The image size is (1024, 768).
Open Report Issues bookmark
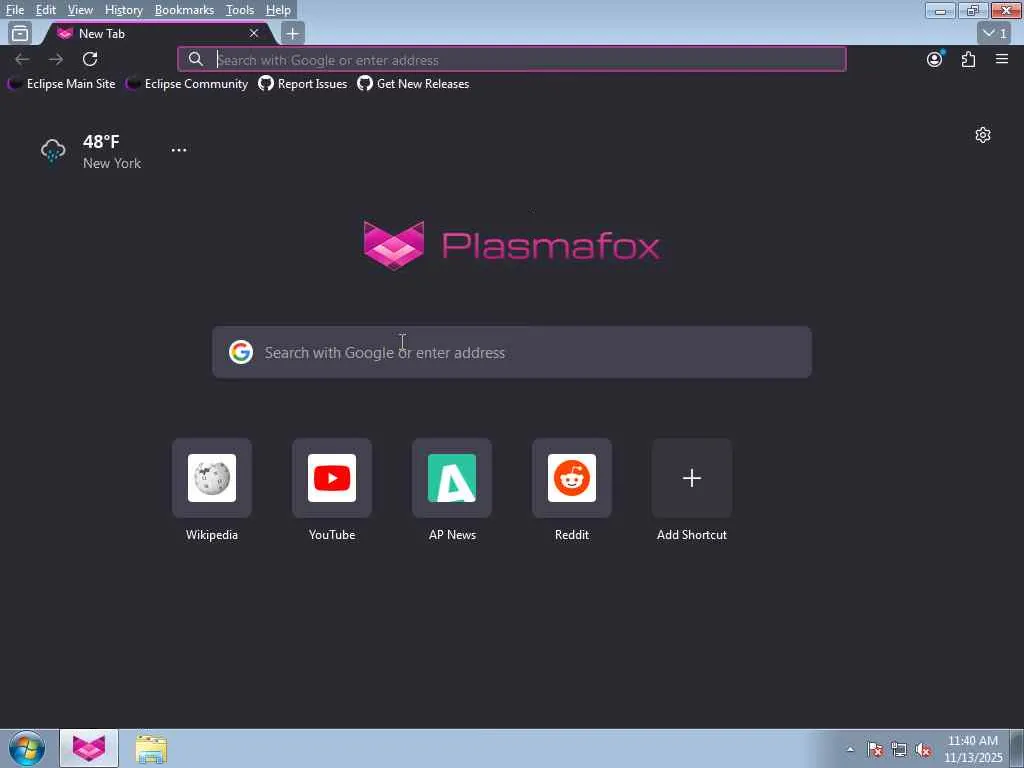tap(302, 84)
